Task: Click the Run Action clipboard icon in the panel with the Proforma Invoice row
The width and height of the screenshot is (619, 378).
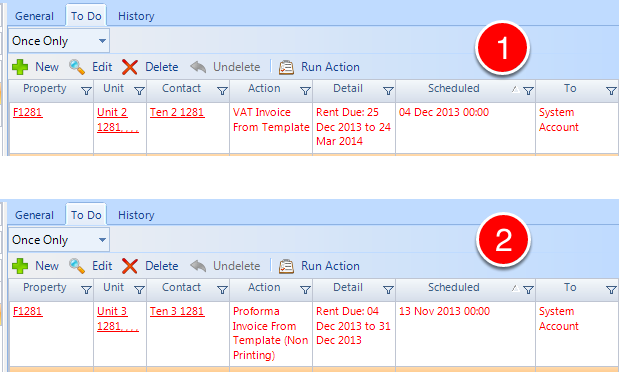Action: tap(286, 266)
